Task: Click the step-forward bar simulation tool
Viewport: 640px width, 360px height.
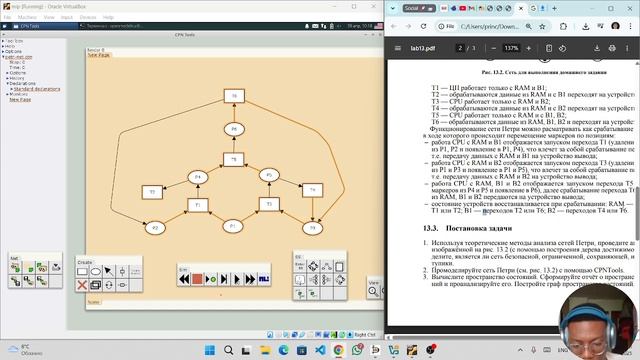Action: tap(224, 279)
